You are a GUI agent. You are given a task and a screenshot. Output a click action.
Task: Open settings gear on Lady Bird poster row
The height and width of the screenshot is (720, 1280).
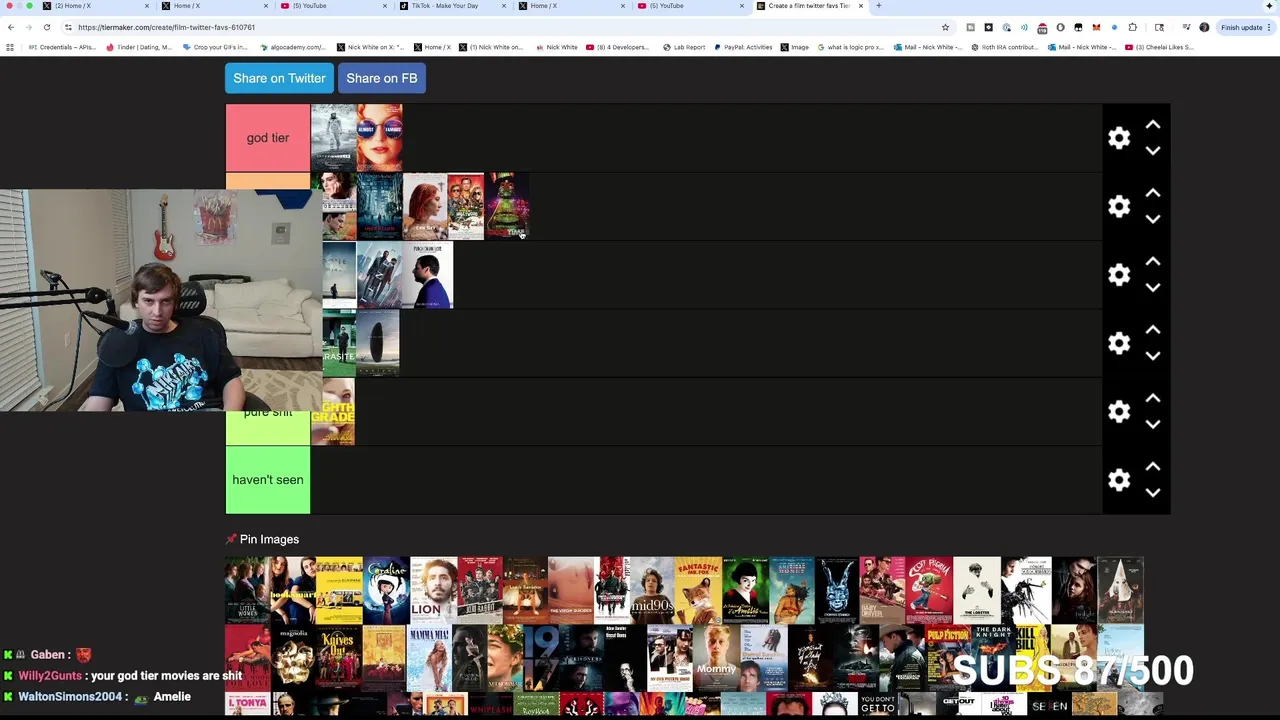point(1119,206)
